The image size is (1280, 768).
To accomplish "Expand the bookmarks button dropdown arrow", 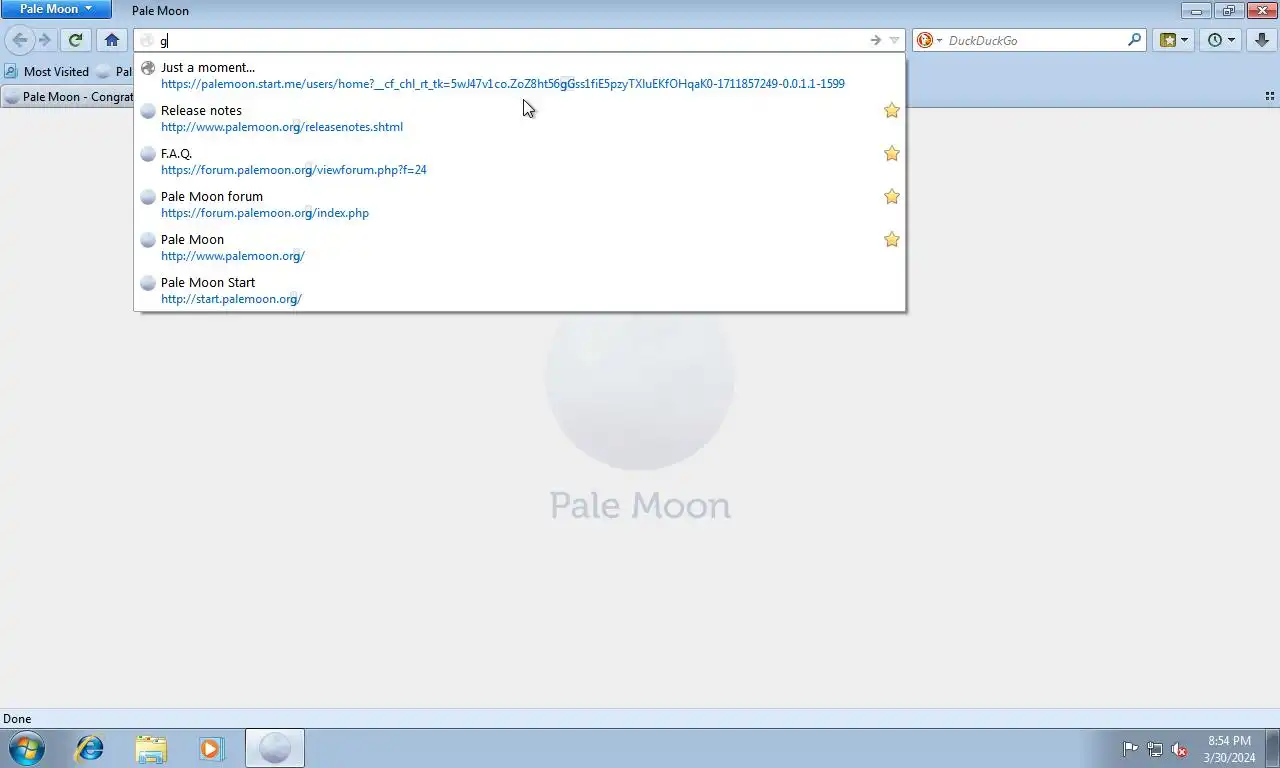I will (1185, 40).
